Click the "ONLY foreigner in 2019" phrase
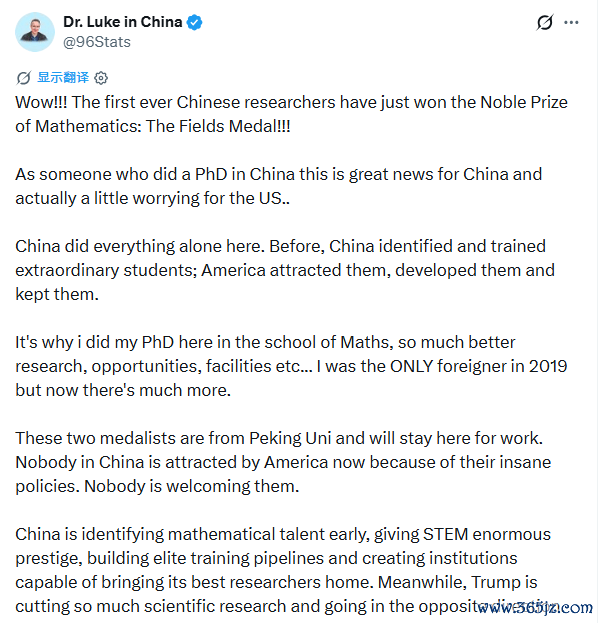600x623 pixels. (478, 366)
